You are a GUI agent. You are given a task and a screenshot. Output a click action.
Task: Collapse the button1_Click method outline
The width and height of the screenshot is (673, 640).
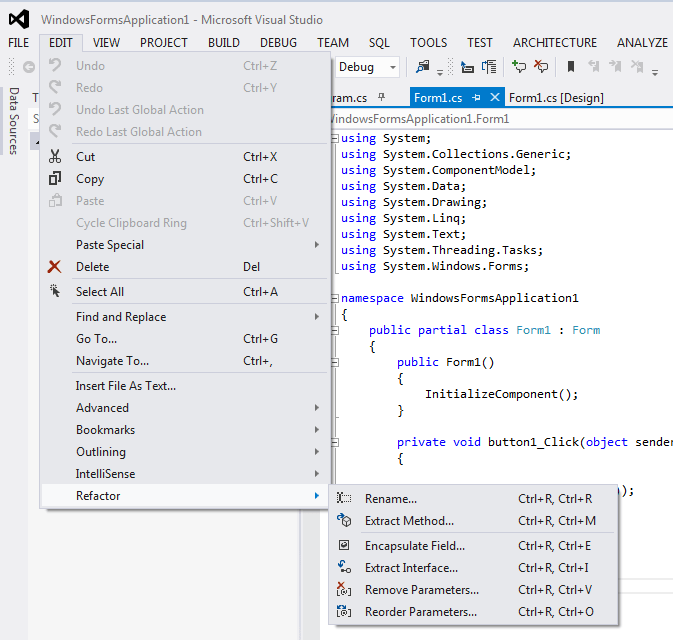click(335, 442)
